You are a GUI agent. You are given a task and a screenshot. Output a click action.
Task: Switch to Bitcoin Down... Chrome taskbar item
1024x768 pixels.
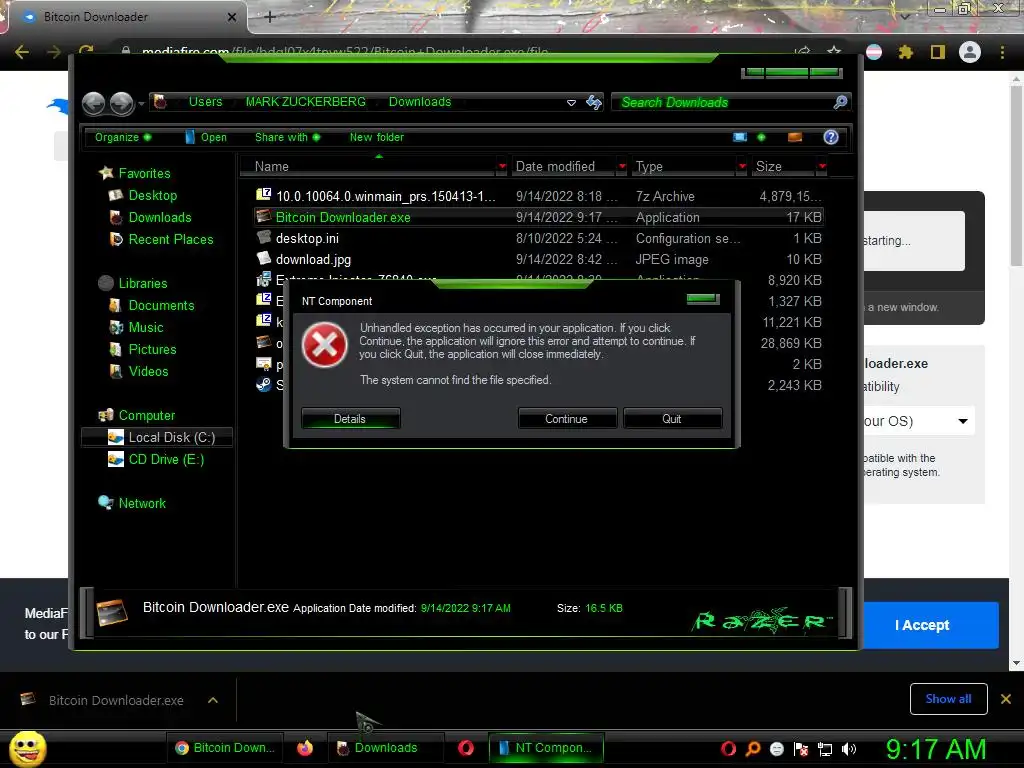pyautogui.click(x=224, y=748)
